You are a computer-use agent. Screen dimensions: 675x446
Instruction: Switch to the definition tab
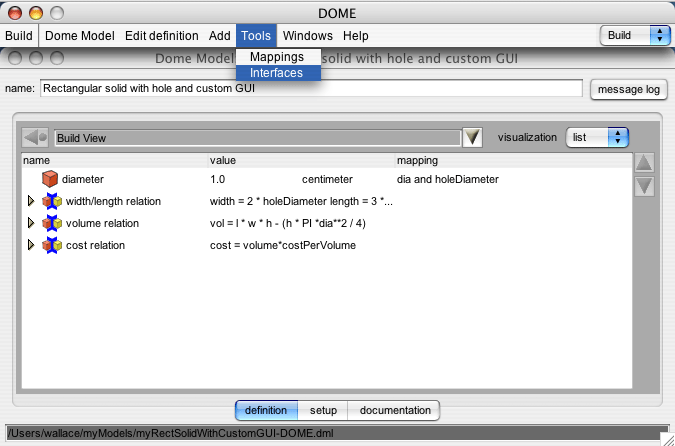pos(266,410)
